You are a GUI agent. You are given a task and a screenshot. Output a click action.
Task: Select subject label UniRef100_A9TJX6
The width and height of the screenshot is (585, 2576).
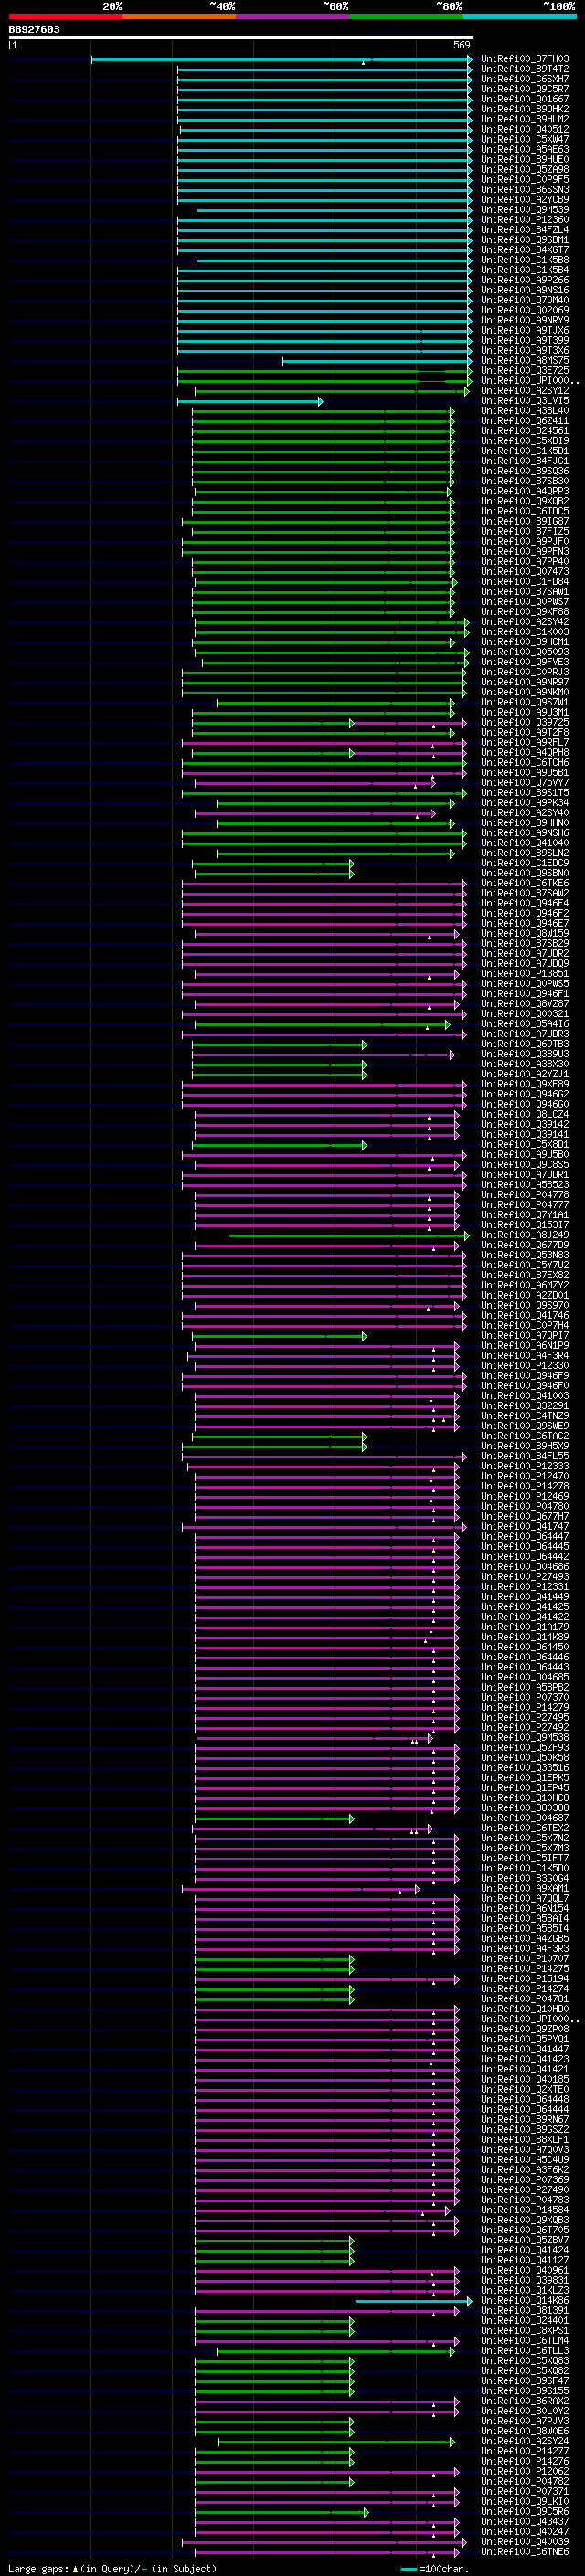coord(525,330)
